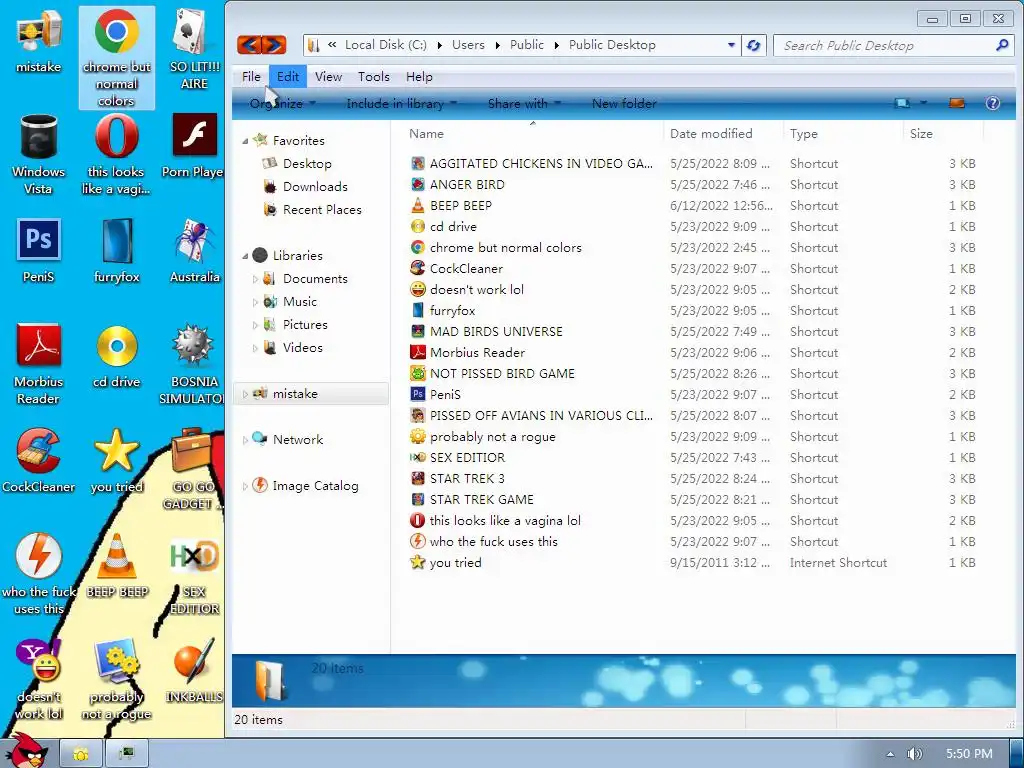
Task: Open the change view options arrow
Action: (x=923, y=103)
